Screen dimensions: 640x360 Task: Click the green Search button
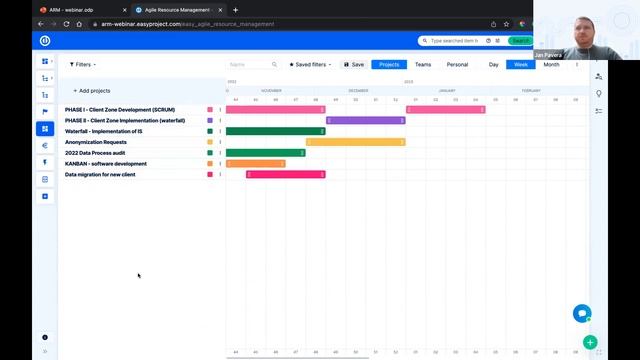[x=520, y=41]
